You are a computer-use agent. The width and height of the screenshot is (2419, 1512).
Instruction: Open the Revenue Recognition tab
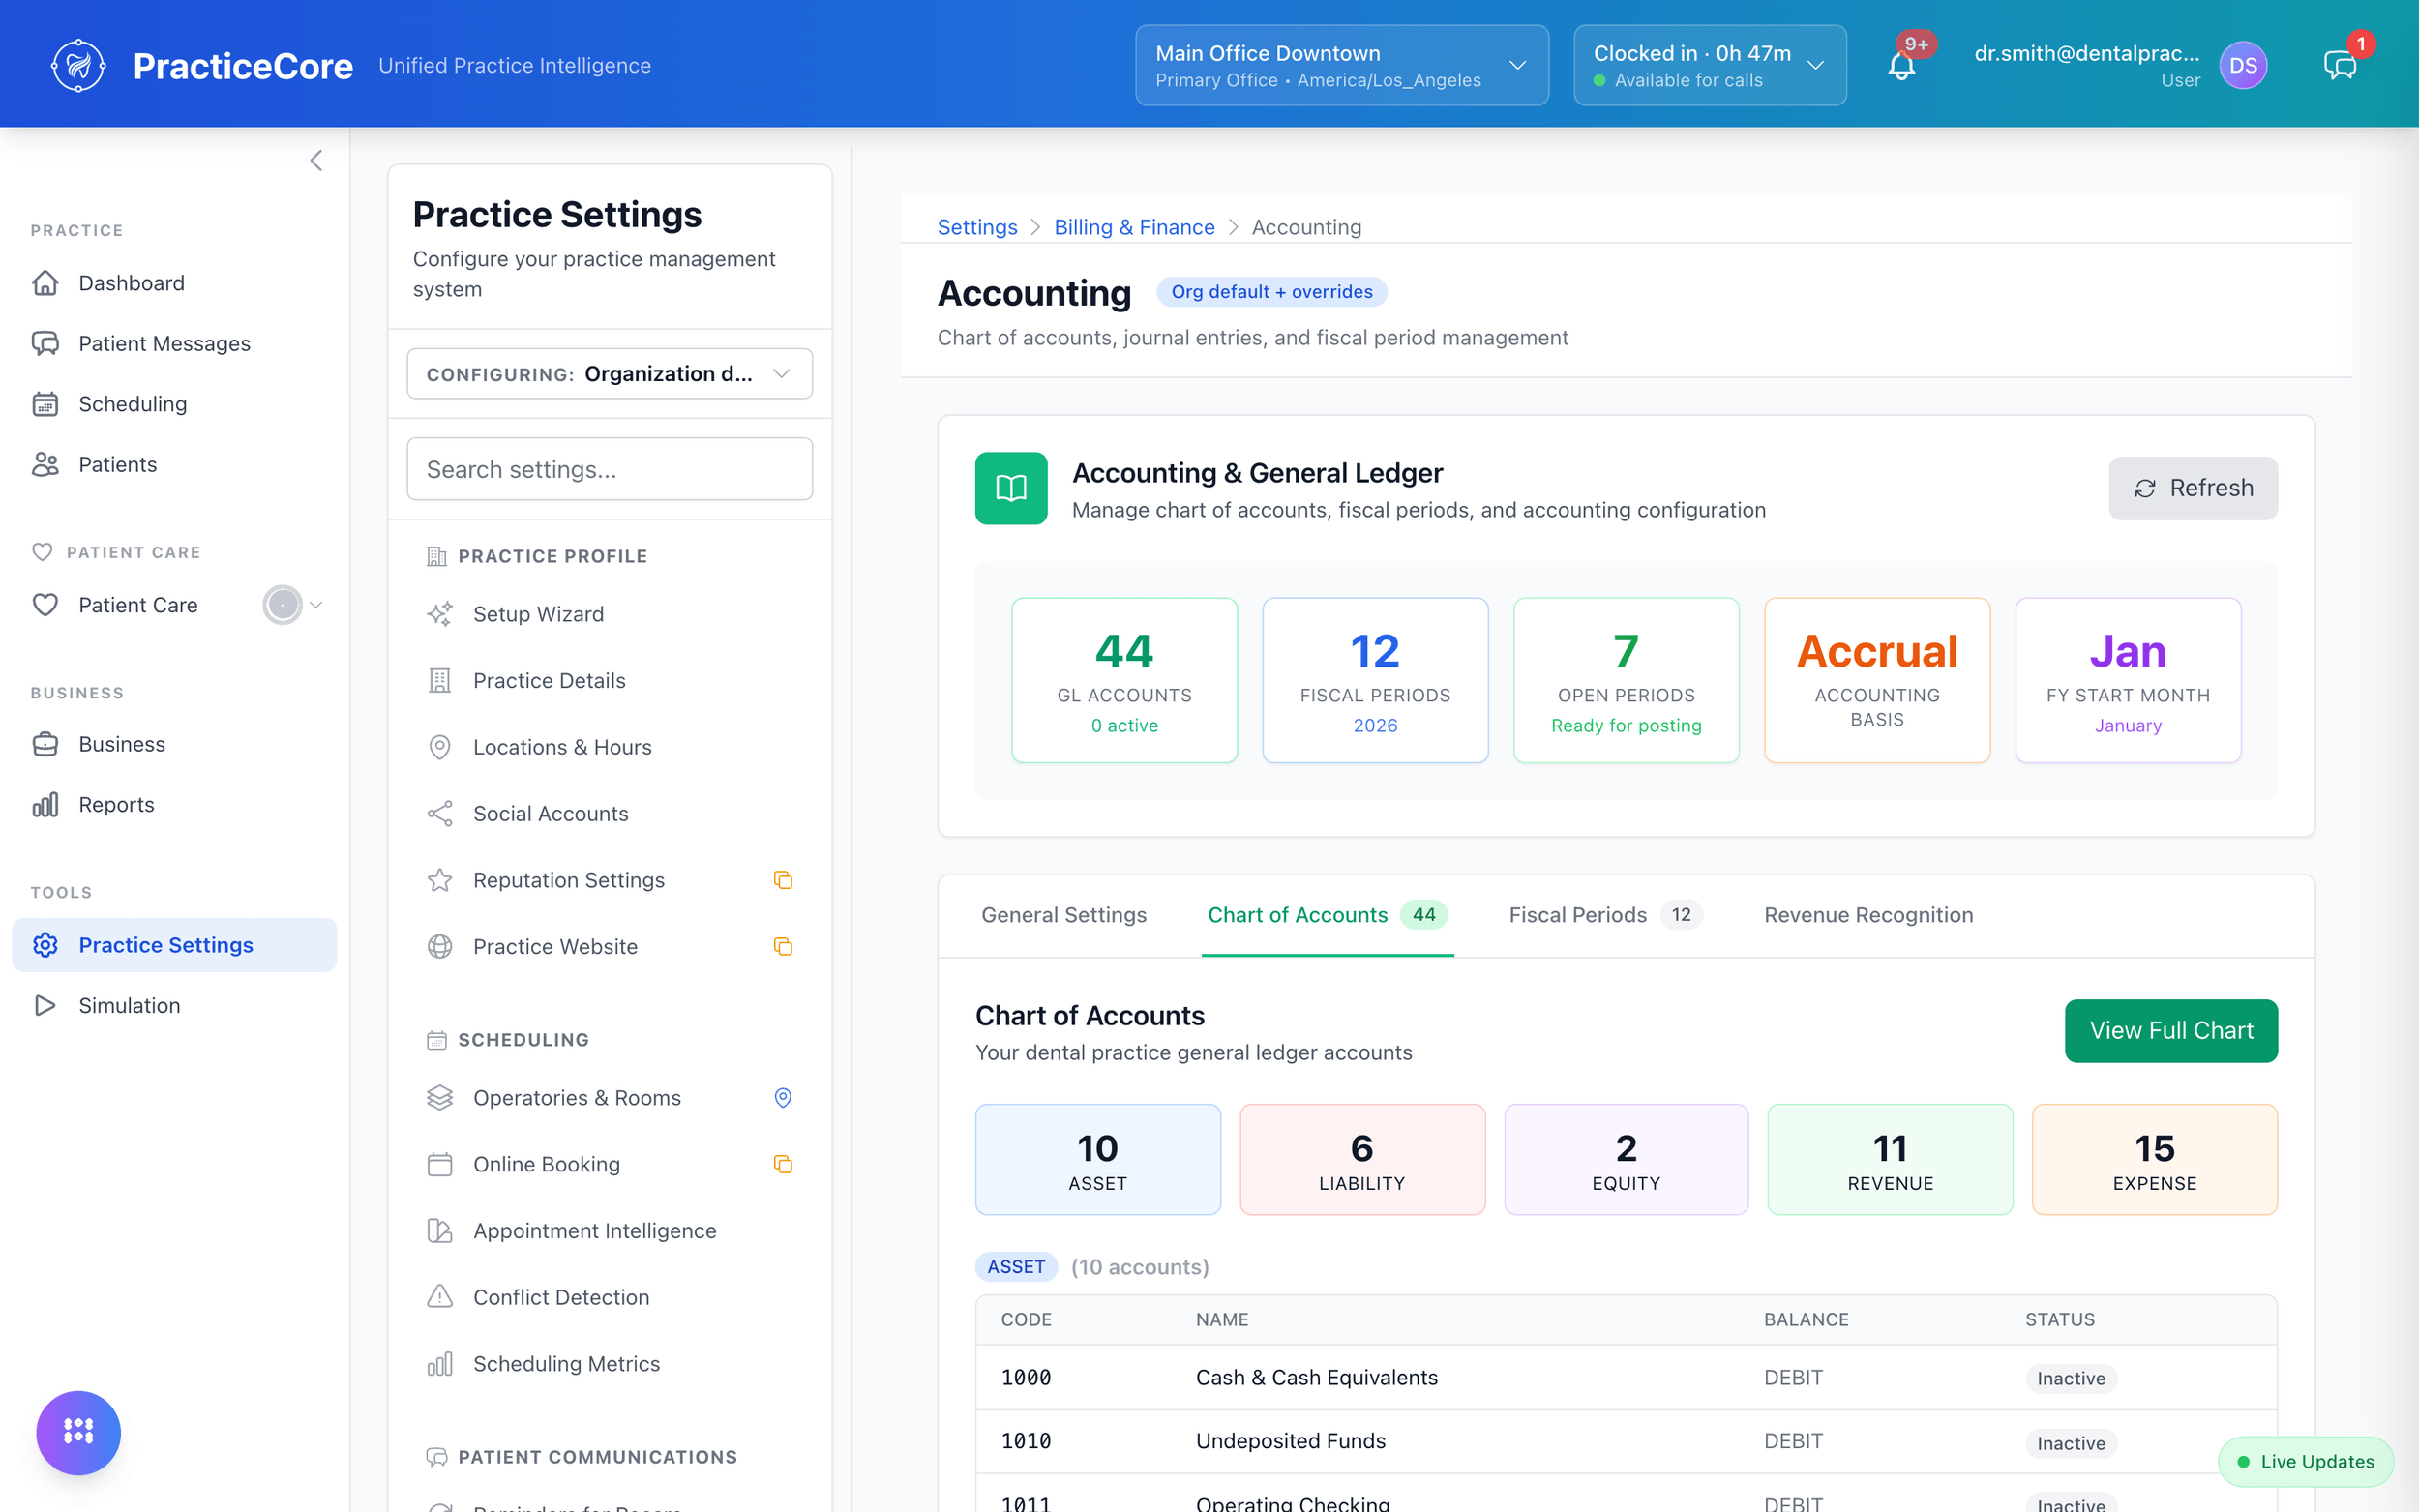[1867, 914]
